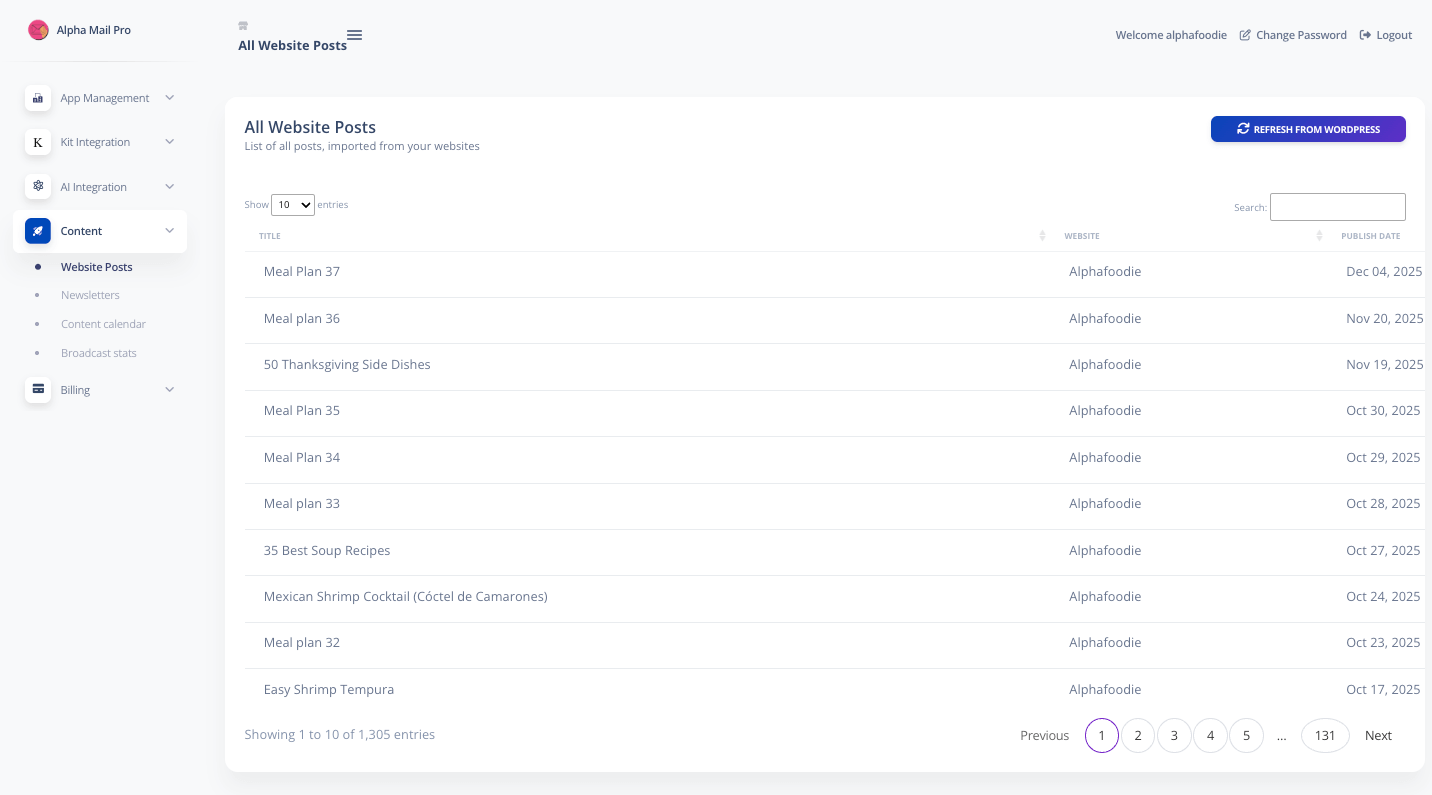Open the Show entries dropdown

pos(292,204)
